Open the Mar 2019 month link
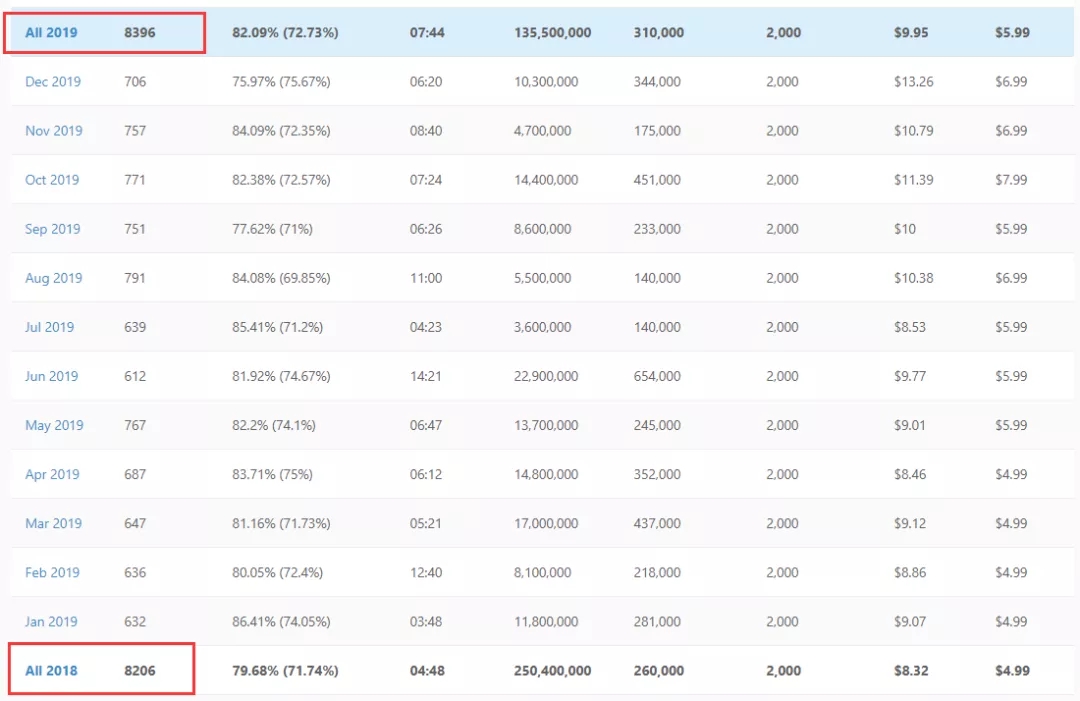The image size is (1080, 701). (53, 523)
